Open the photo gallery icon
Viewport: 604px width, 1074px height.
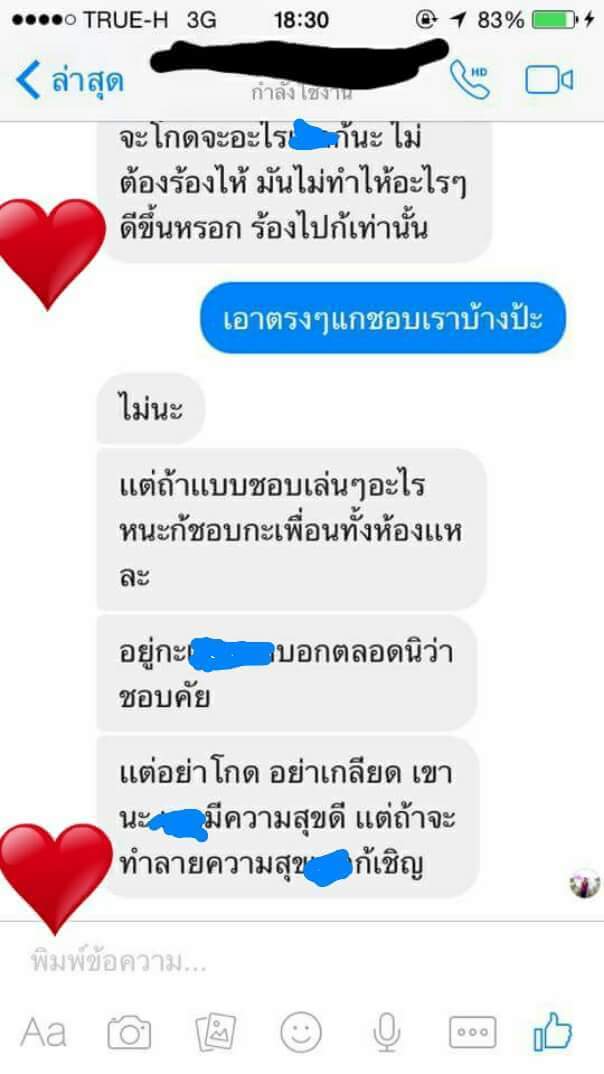216,1032
